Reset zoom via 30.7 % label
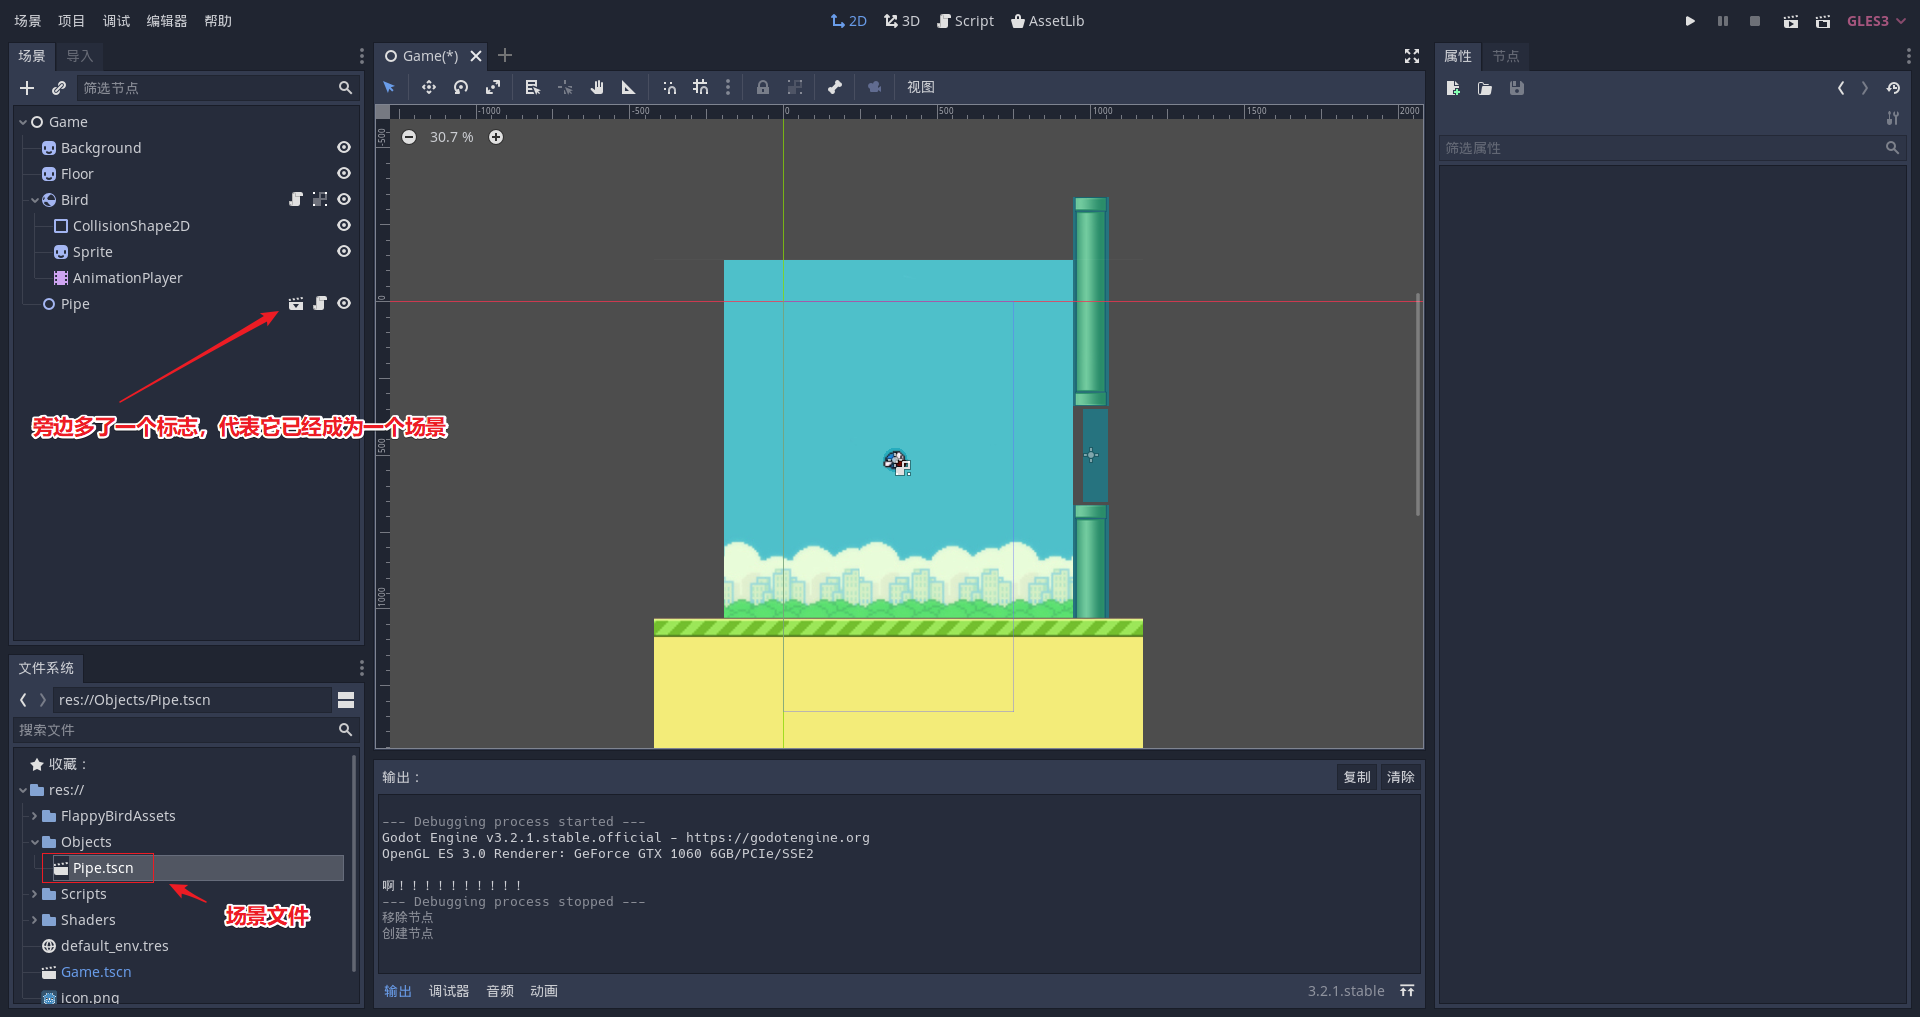This screenshot has width=1920, height=1017. click(452, 137)
